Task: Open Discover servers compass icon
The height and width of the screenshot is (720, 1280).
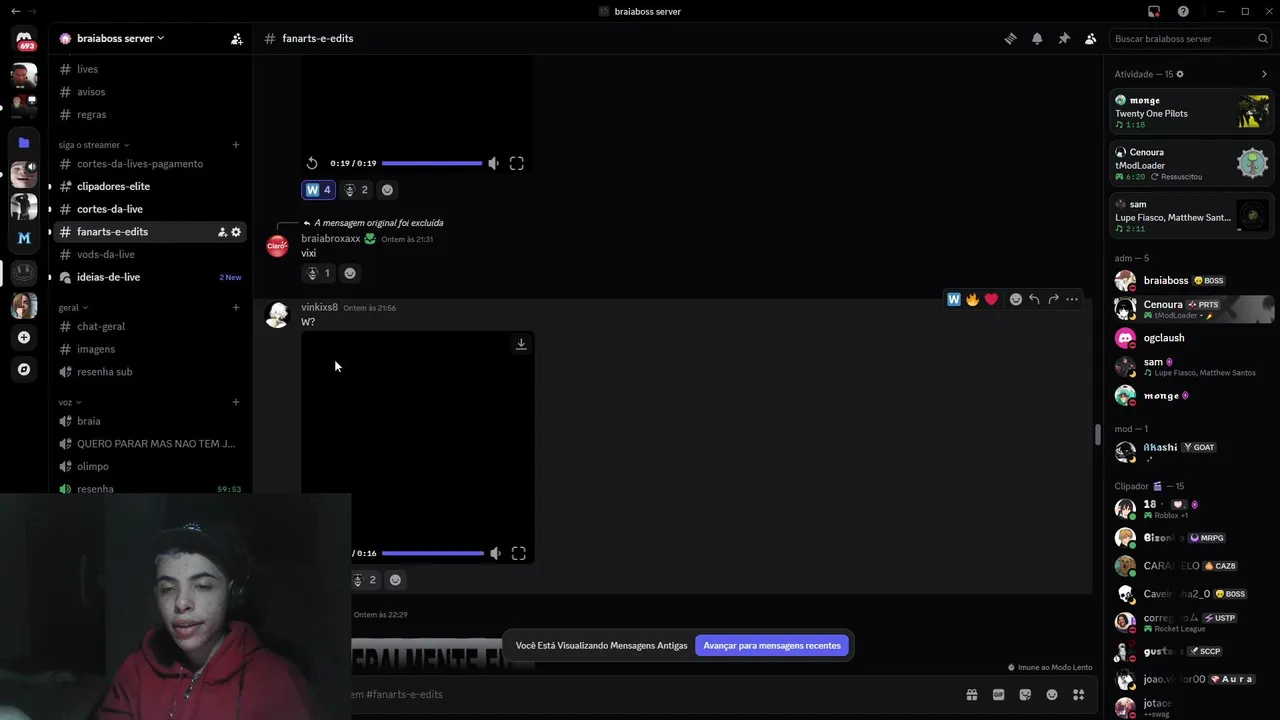Action: pos(24,369)
